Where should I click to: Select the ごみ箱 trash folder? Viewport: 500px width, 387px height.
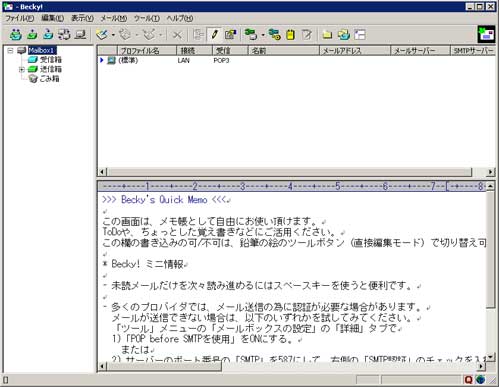click(49, 79)
